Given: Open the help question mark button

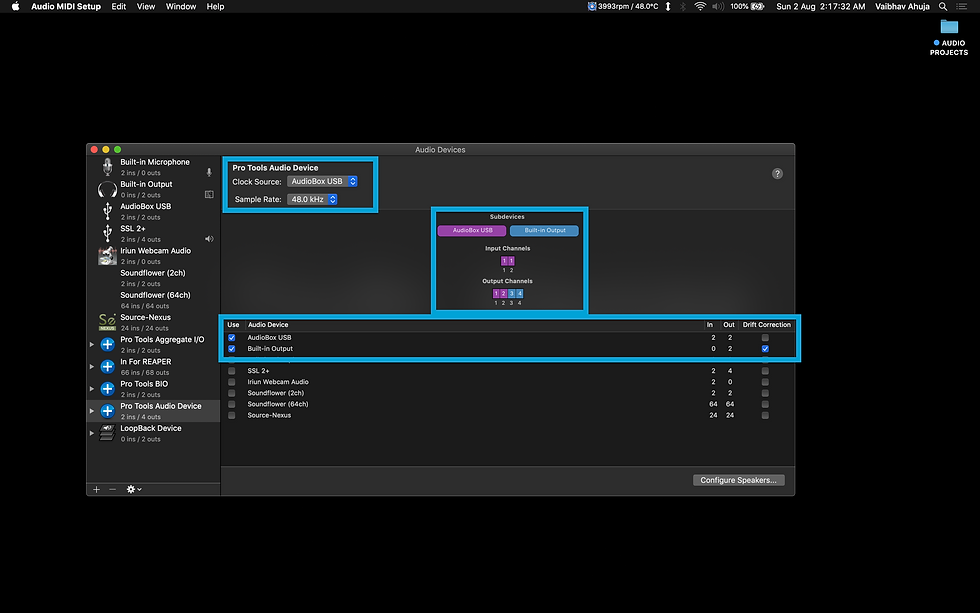Looking at the screenshot, I should point(777,174).
